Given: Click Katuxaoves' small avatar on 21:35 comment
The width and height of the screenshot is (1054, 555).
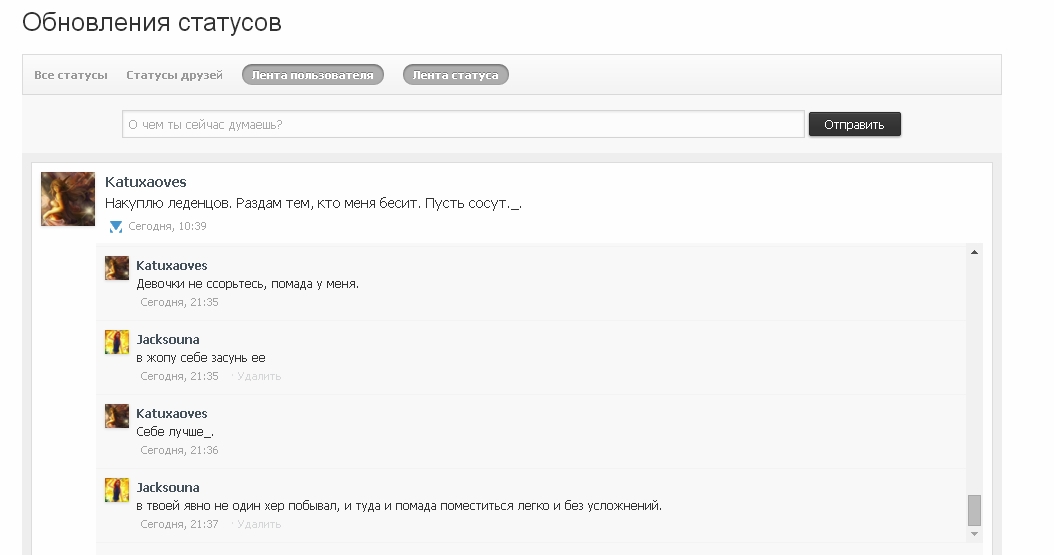Looking at the screenshot, I should point(117,268).
